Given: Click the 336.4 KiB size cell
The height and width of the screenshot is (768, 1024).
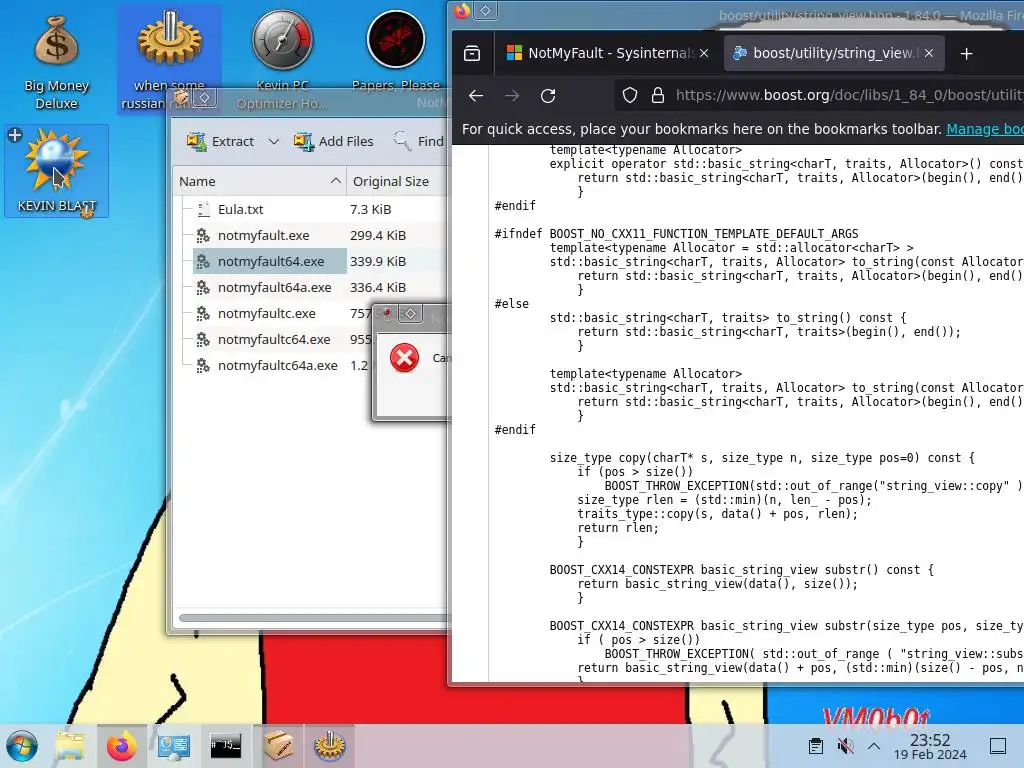Looking at the screenshot, I should coord(377,287).
